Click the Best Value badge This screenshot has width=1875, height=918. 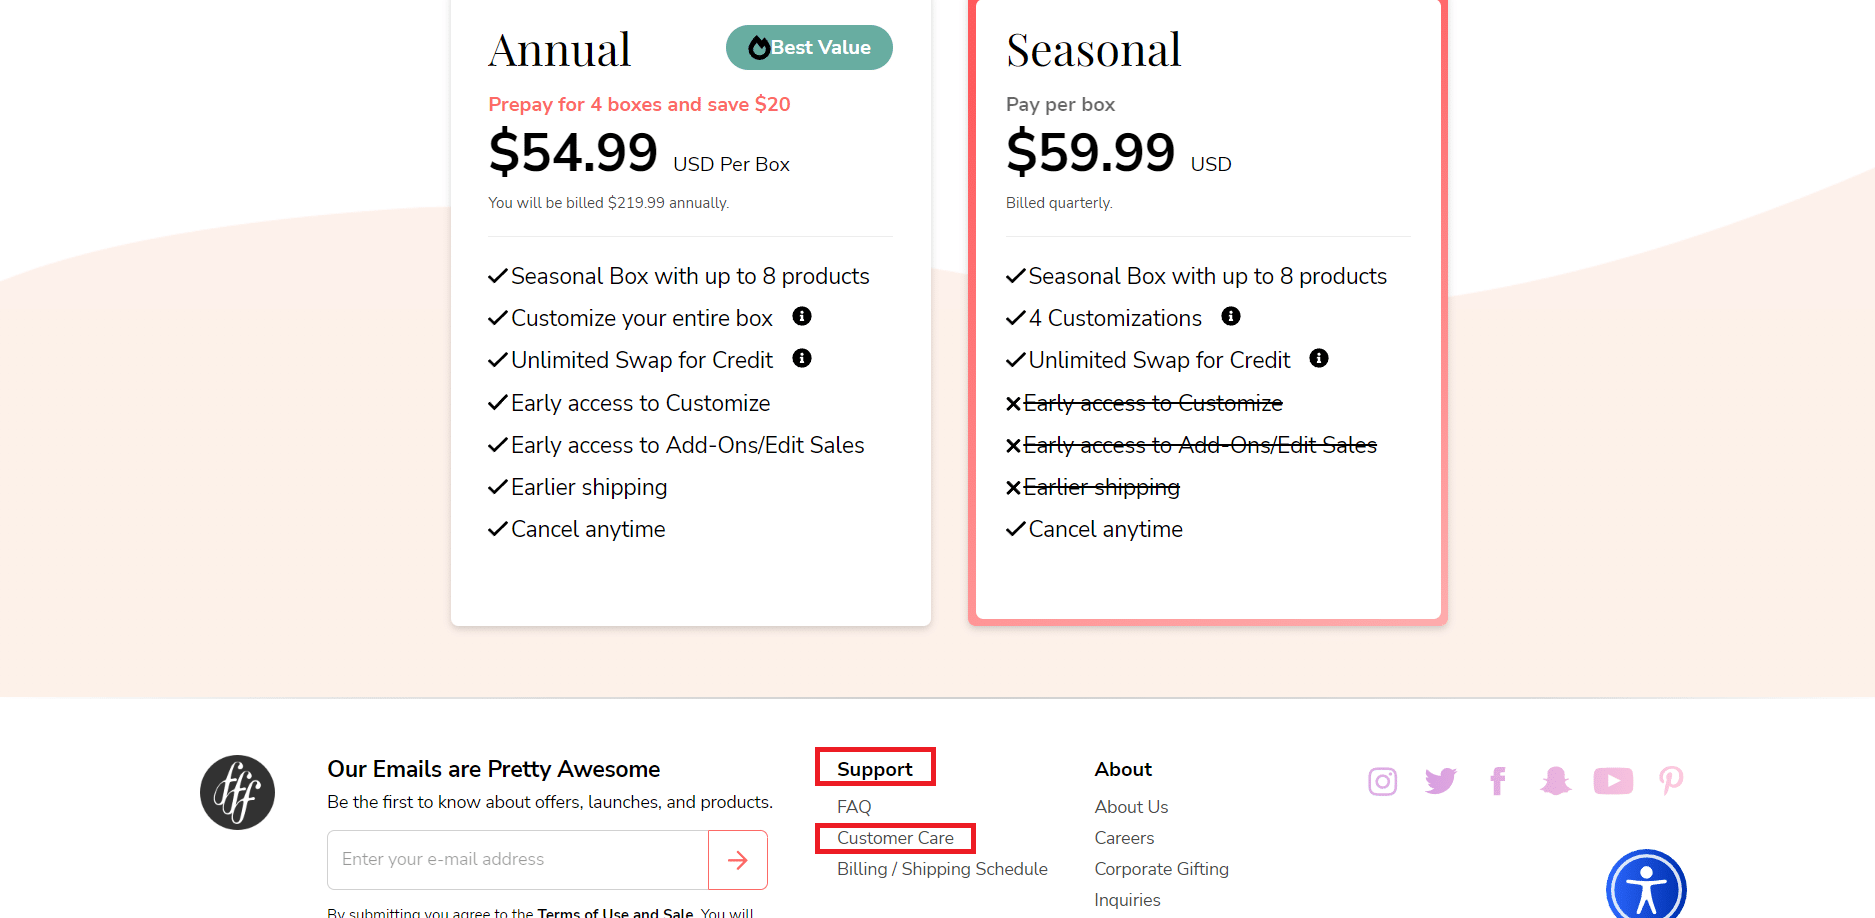[x=808, y=47]
